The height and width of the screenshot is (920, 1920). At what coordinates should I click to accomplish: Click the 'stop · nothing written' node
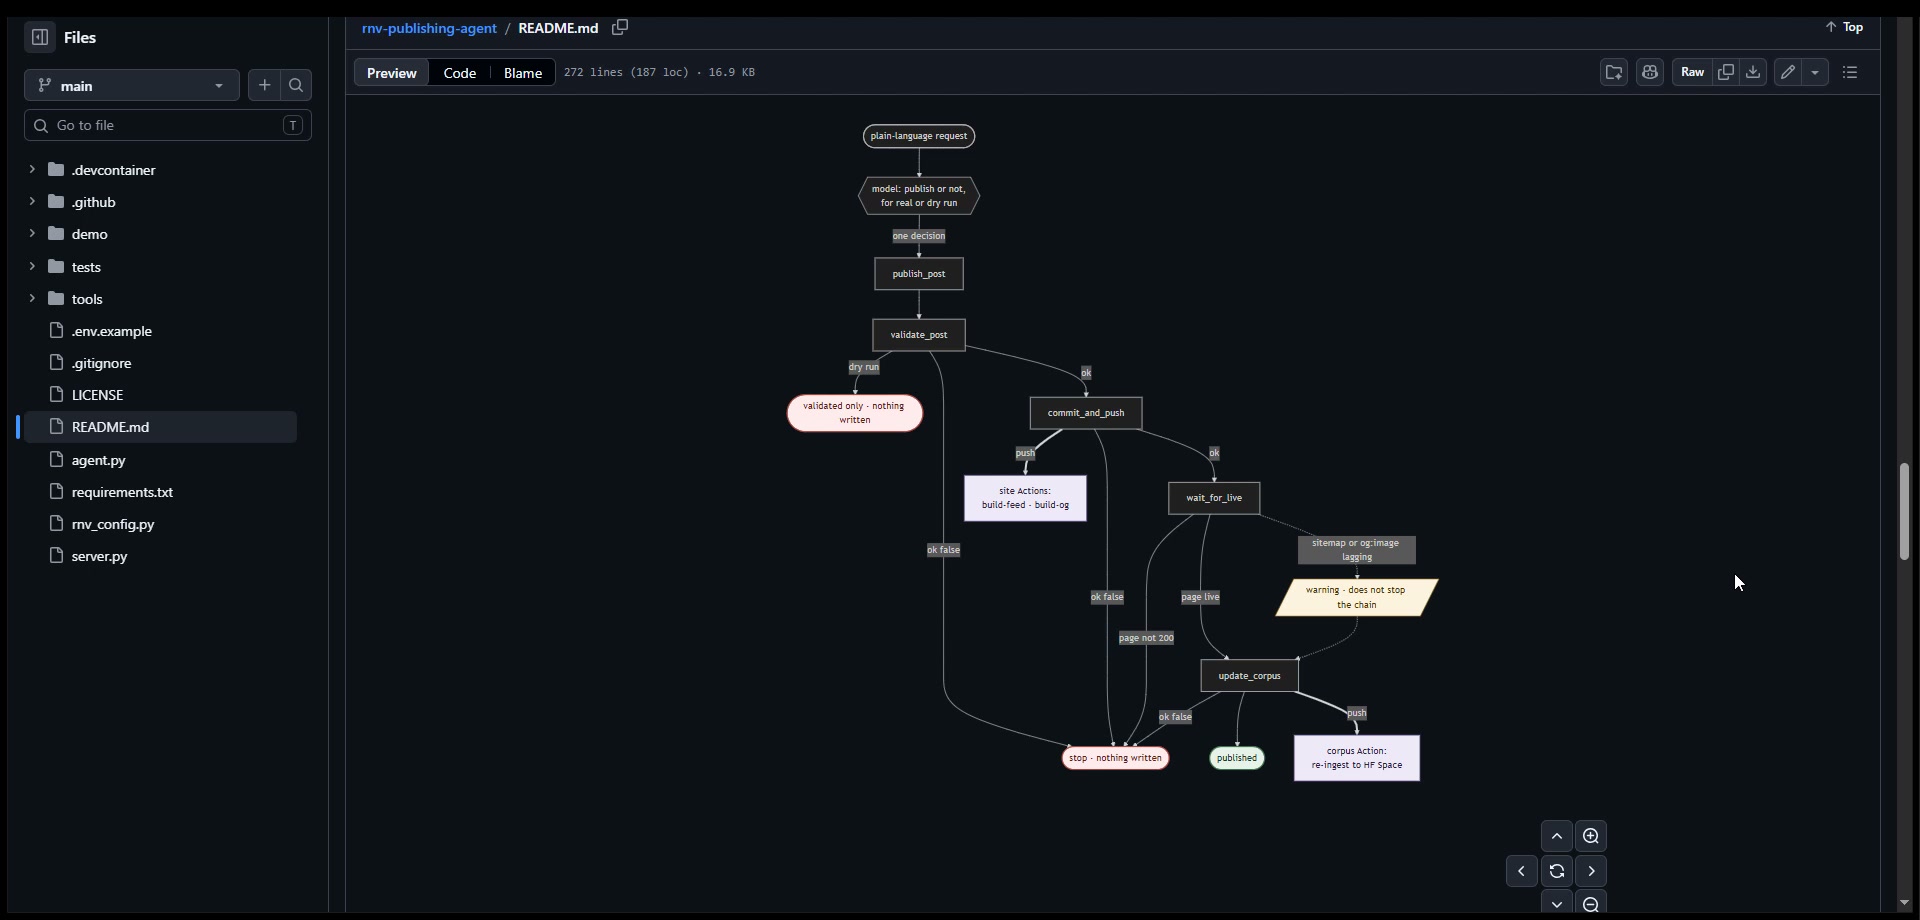tap(1116, 758)
